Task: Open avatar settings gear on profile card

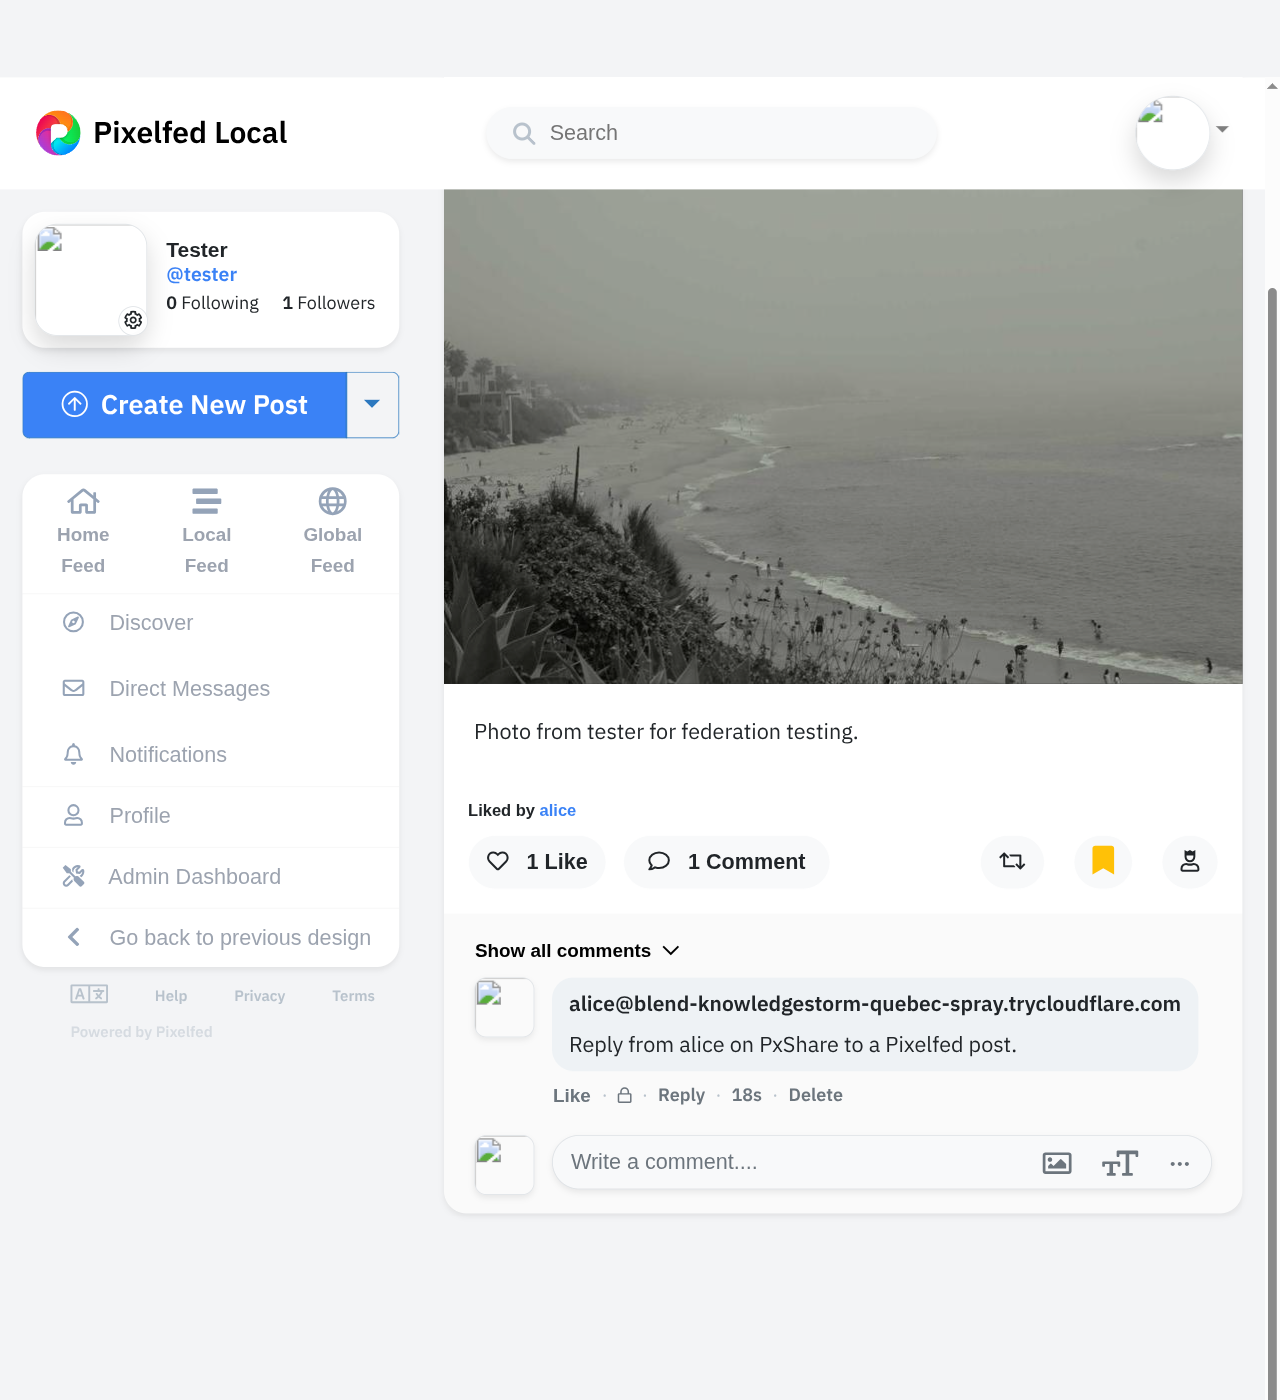Action: pyautogui.click(x=133, y=320)
